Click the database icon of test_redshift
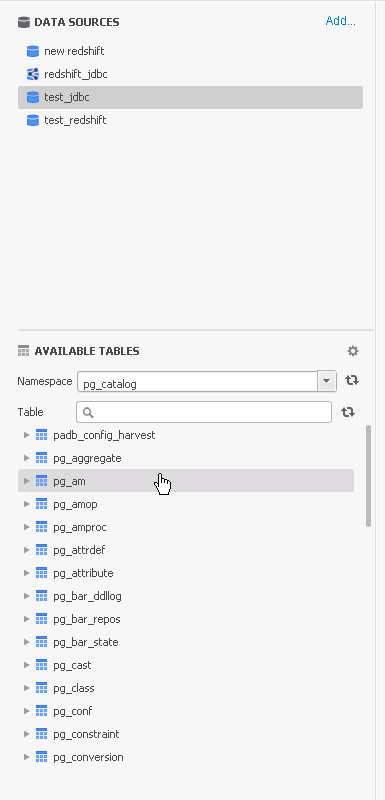Viewport: 385px width, 800px height. [x=33, y=120]
